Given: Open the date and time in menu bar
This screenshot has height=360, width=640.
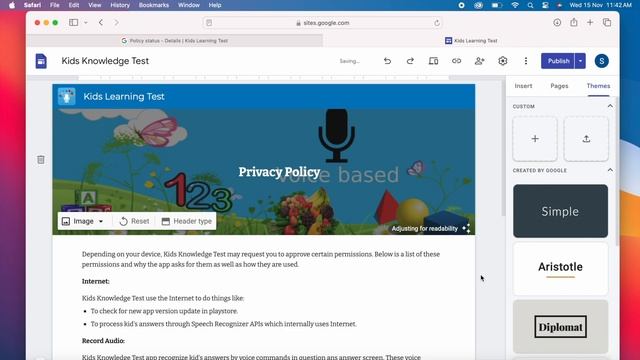Looking at the screenshot, I should [600, 5].
